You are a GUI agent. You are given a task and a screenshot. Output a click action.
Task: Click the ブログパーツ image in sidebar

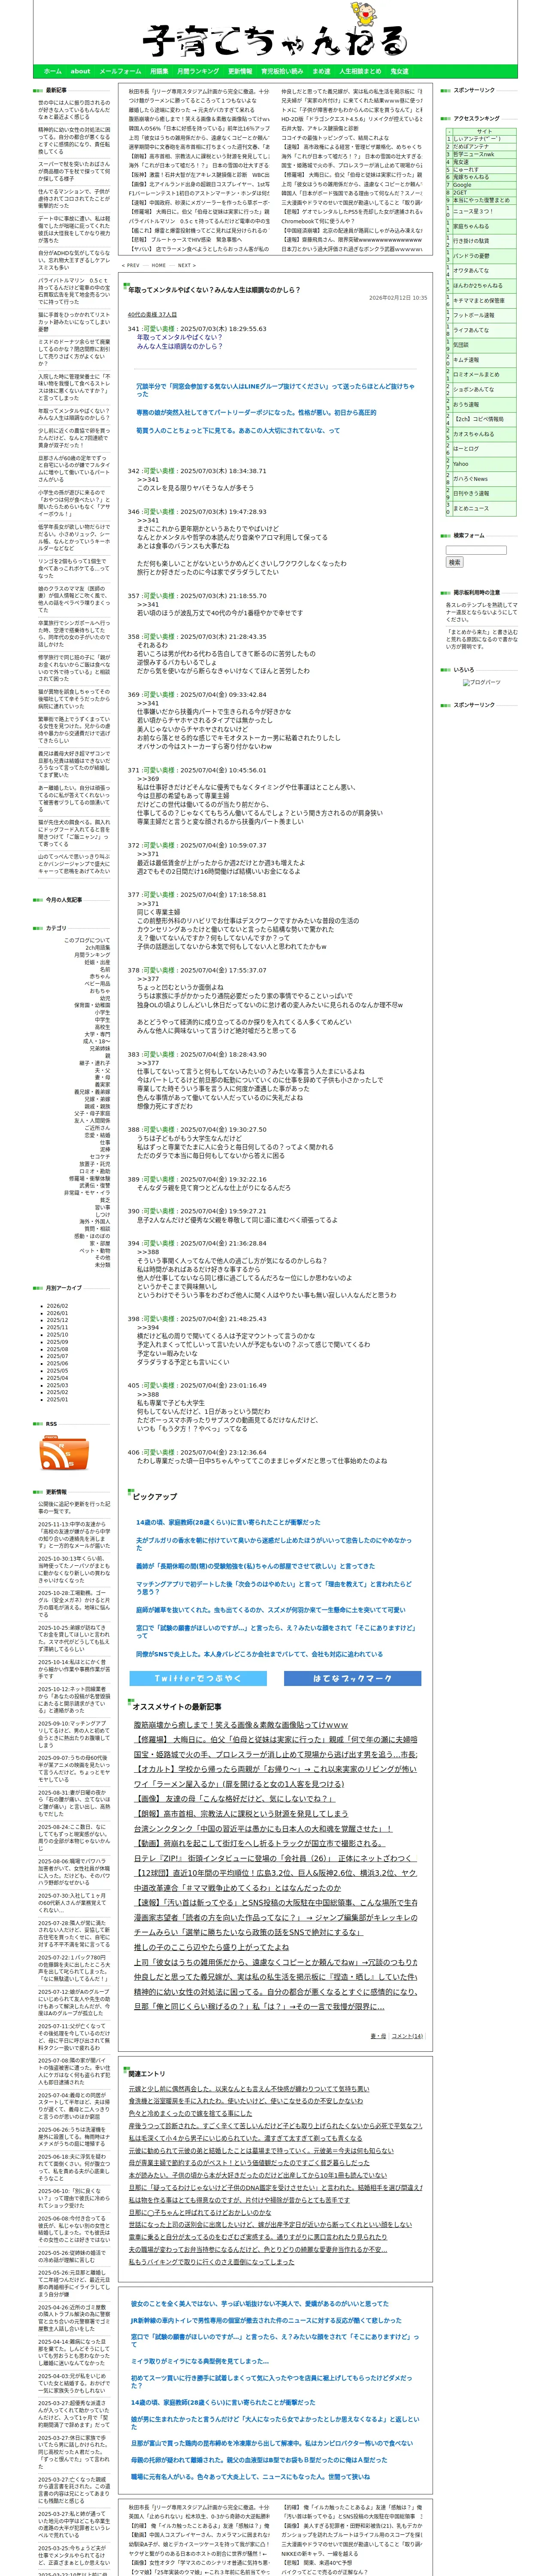pos(482,682)
